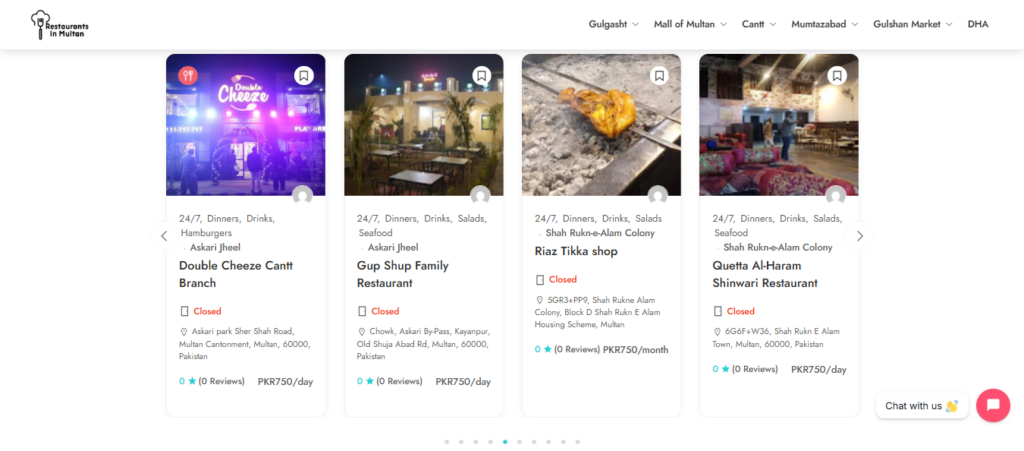Image resolution: width=1024 pixels, height=451 pixels.
Task: Click the Restaurants in Multan logo
Action: [58, 24]
